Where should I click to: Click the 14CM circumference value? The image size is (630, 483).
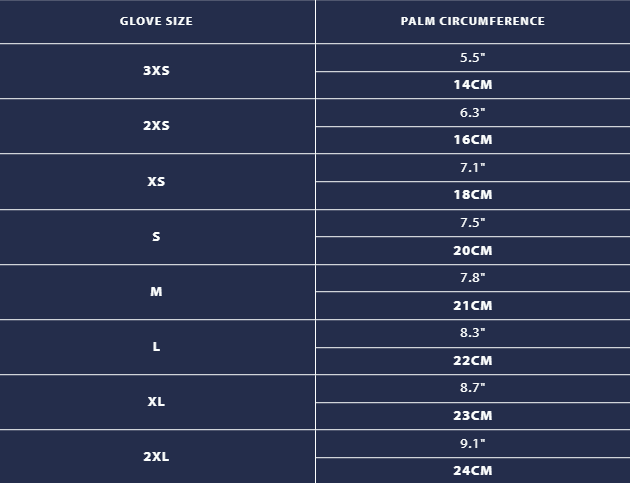[x=472, y=85]
